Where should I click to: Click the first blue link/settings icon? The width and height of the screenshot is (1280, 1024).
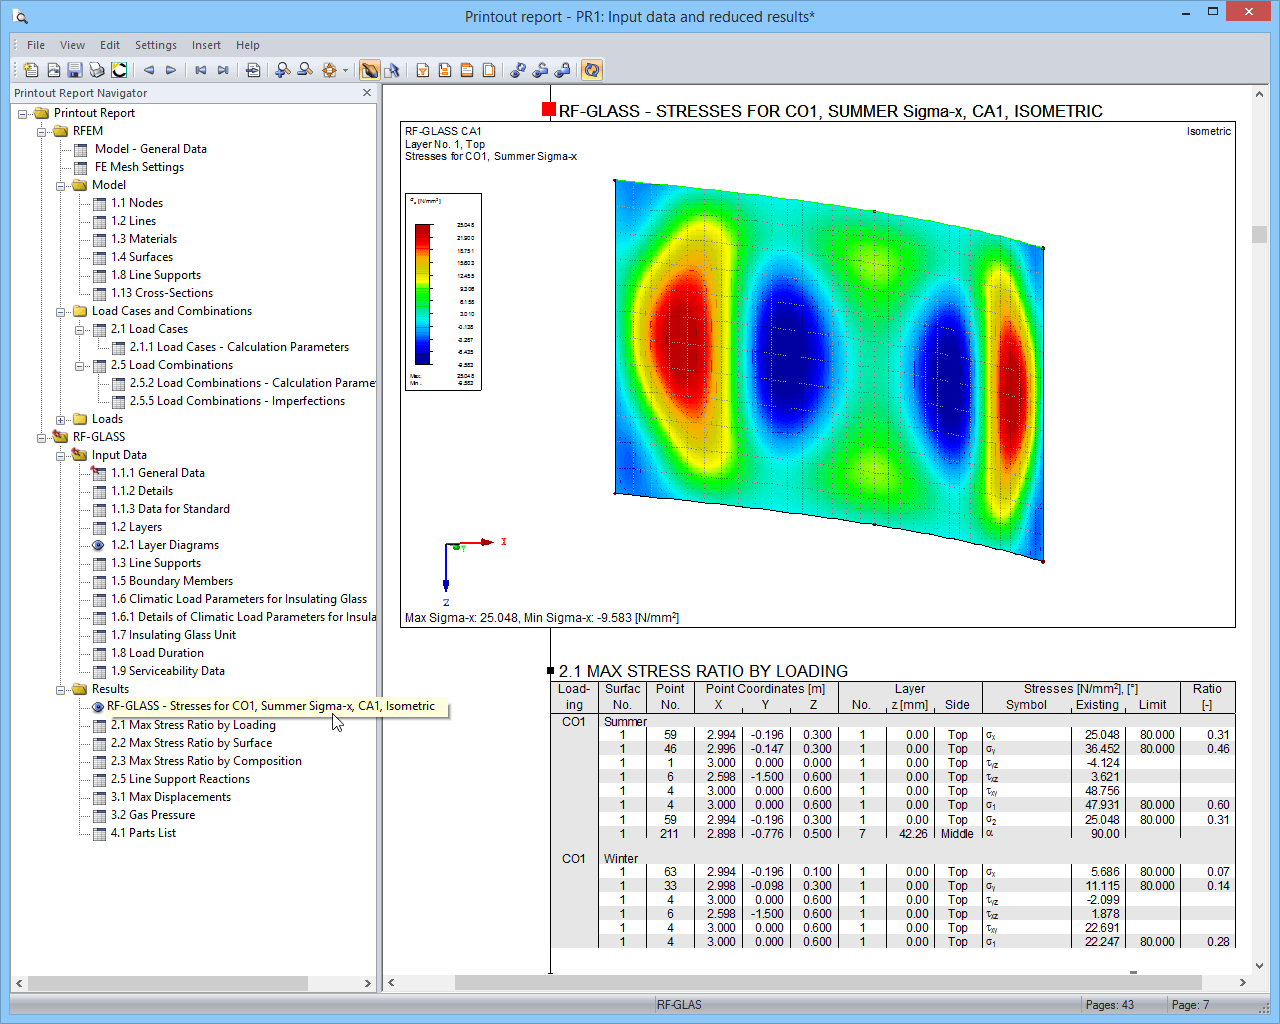(x=518, y=70)
